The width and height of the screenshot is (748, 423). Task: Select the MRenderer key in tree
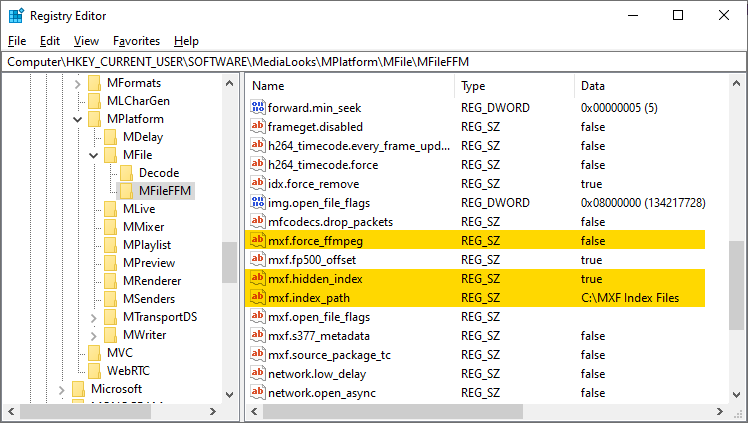point(152,281)
